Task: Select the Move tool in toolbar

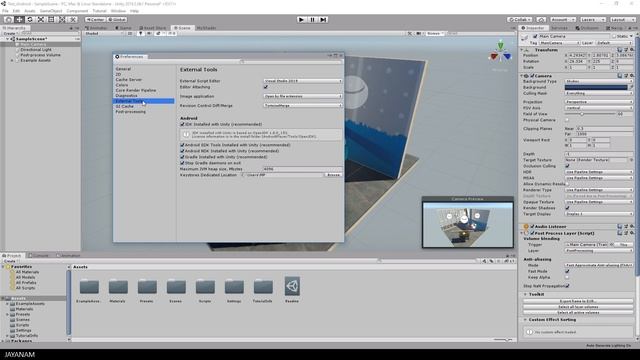Action: 19,19
